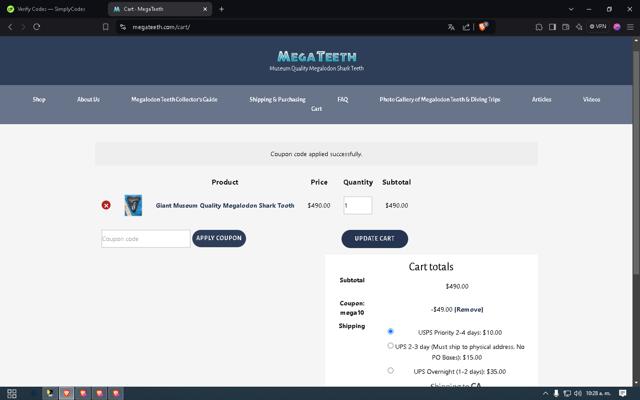
Task: Click the Apply Coupon button
Action: [219, 238]
